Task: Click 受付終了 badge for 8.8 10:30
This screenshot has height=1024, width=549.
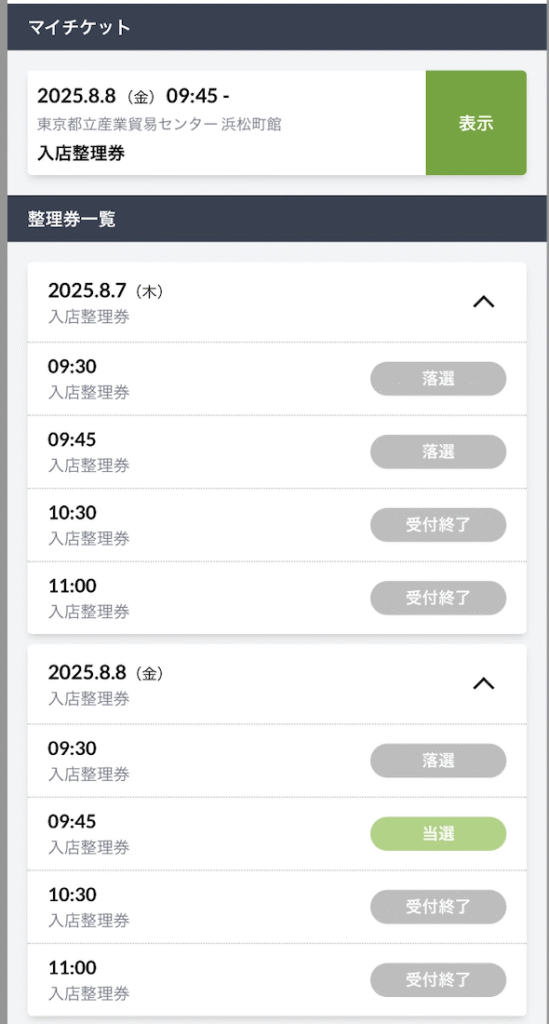Action: pos(438,907)
